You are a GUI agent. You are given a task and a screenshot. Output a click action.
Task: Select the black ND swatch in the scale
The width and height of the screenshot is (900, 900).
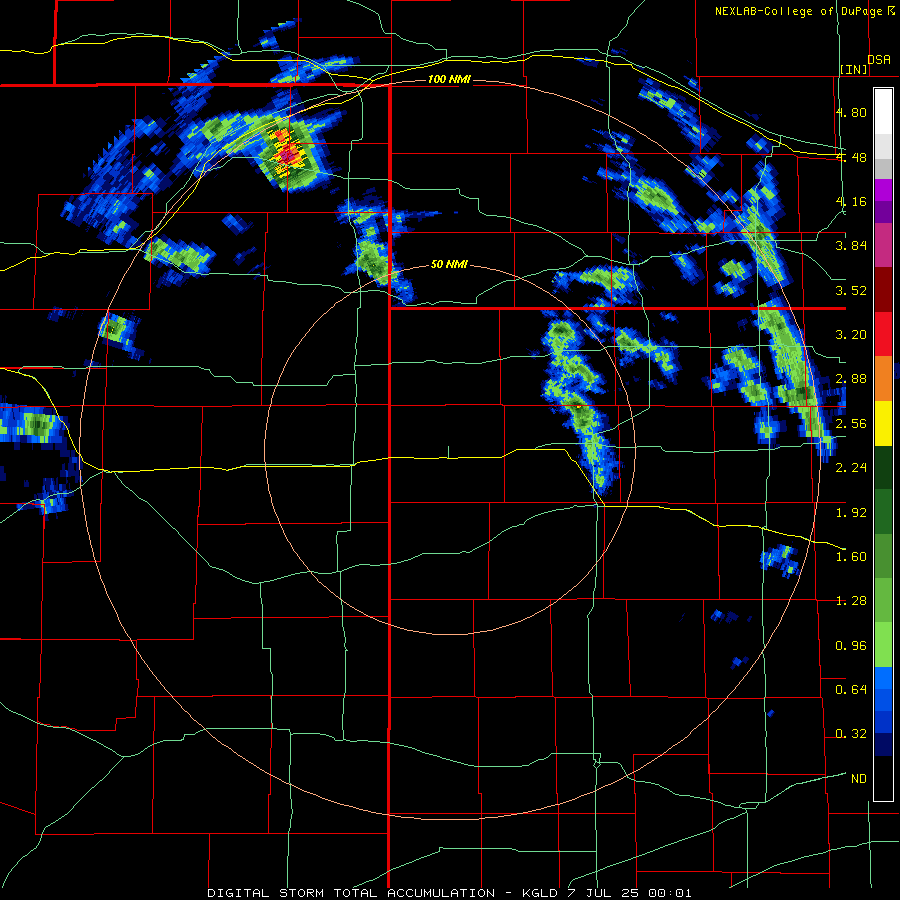[883, 779]
